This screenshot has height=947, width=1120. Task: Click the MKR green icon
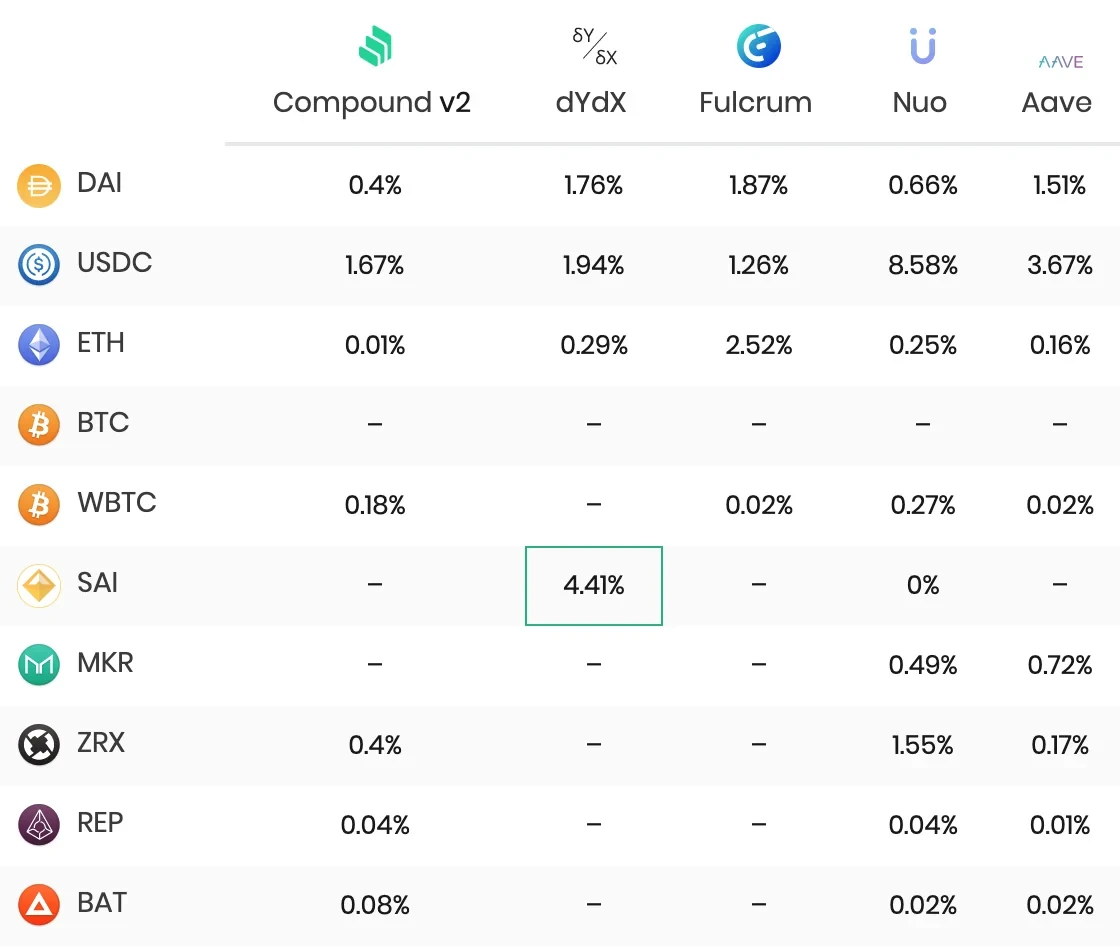click(39, 665)
